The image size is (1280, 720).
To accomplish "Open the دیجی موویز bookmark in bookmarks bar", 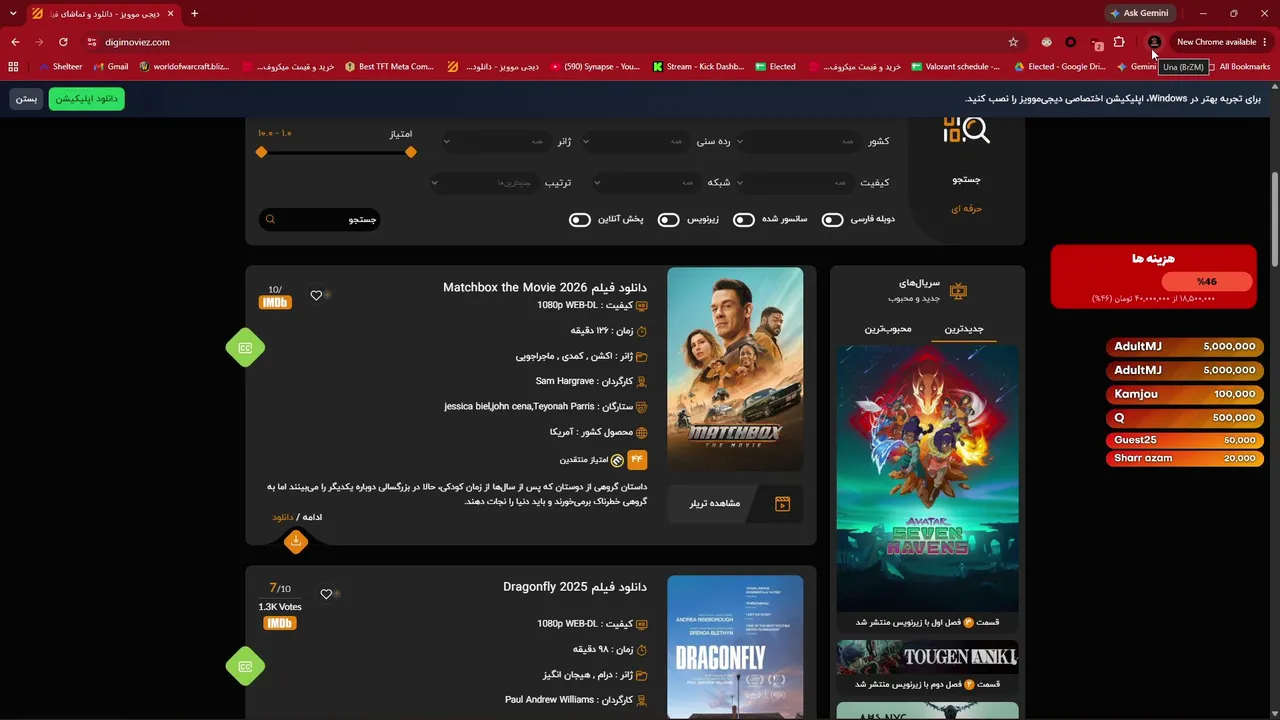I will pyautogui.click(x=493, y=67).
